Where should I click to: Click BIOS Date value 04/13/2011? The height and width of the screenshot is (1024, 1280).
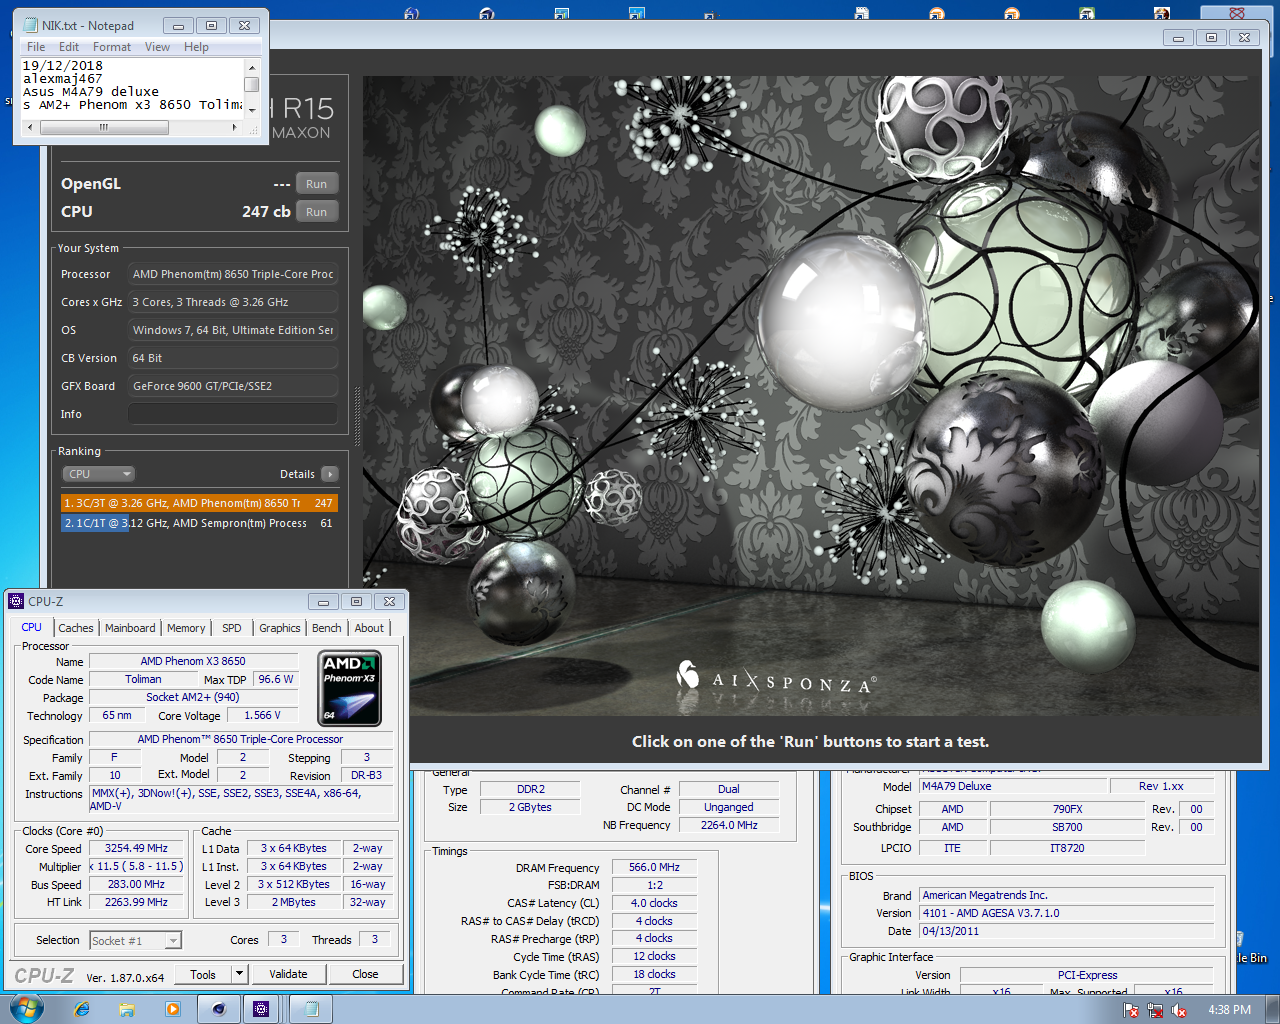(x=1067, y=931)
